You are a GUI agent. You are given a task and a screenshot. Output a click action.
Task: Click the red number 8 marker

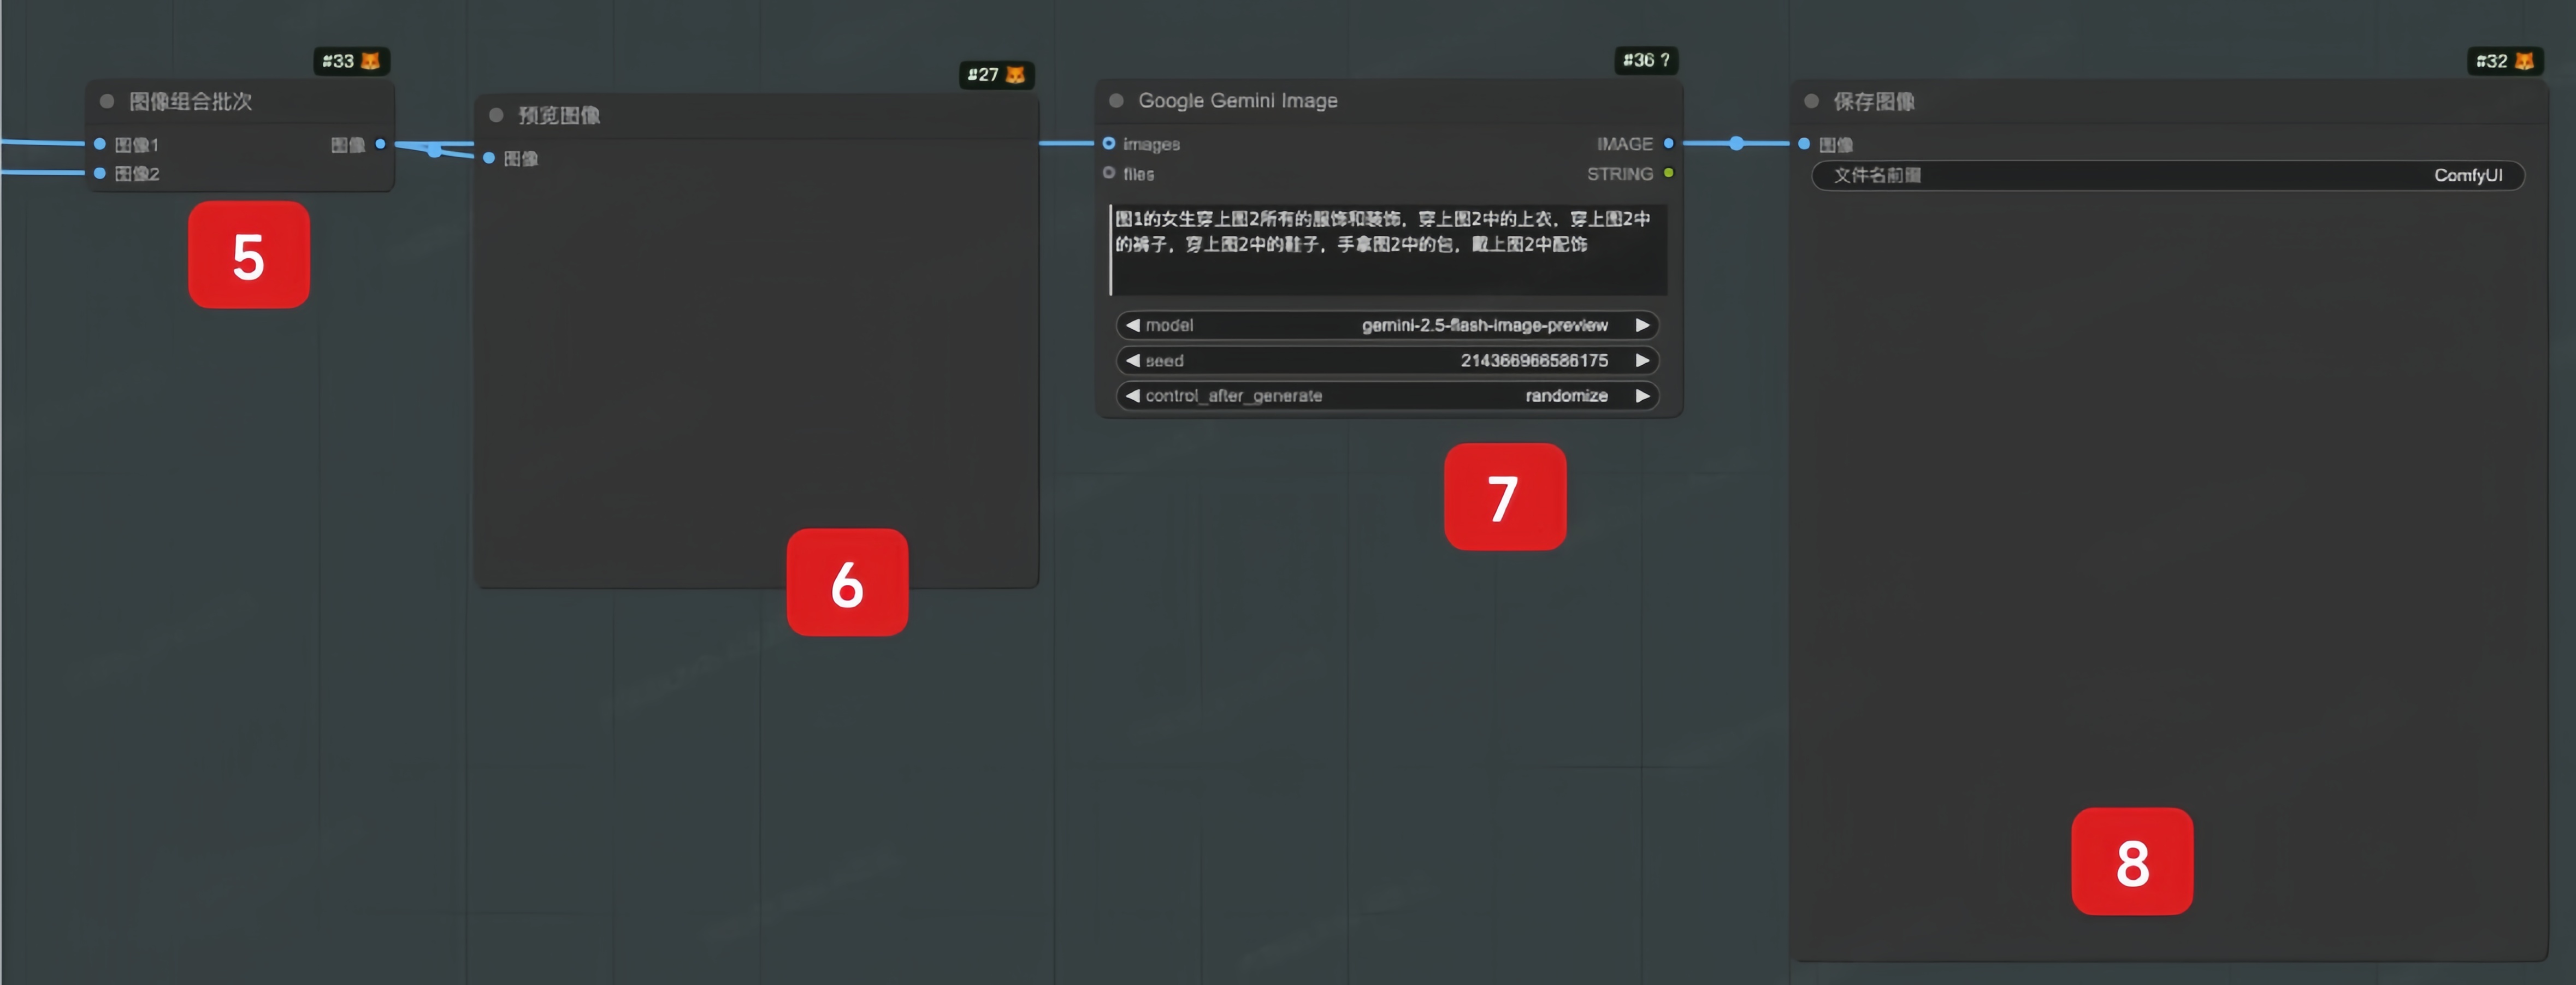(x=2131, y=861)
